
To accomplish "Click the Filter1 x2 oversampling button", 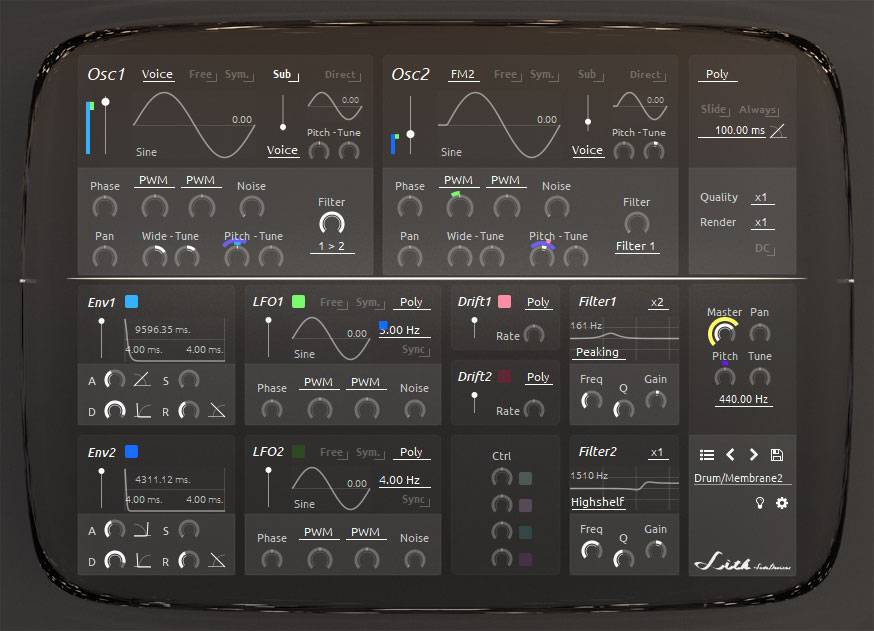I will pos(657,302).
